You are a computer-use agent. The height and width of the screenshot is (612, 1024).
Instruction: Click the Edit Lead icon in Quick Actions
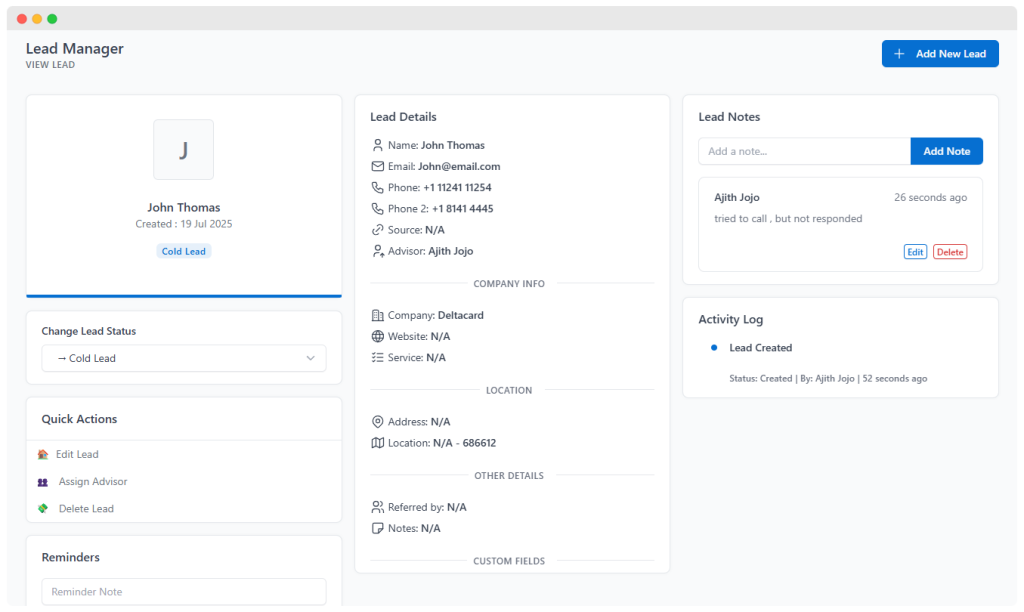[43, 454]
